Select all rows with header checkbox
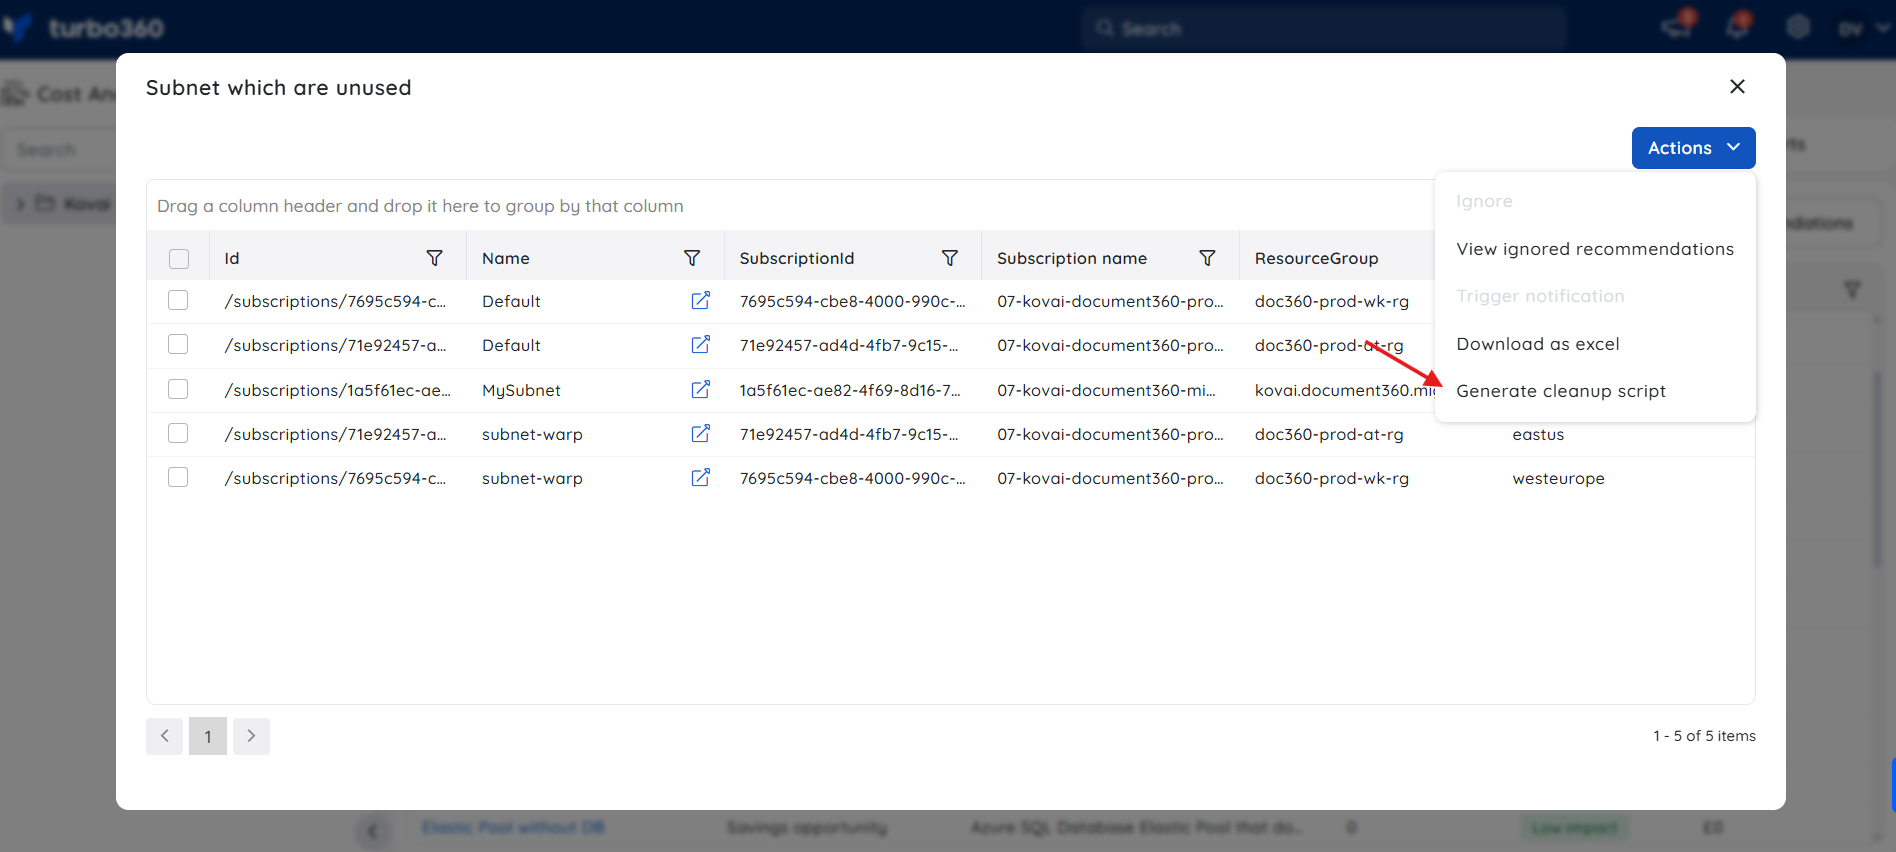Image resolution: width=1896 pixels, height=852 pixels. point(179,259)
